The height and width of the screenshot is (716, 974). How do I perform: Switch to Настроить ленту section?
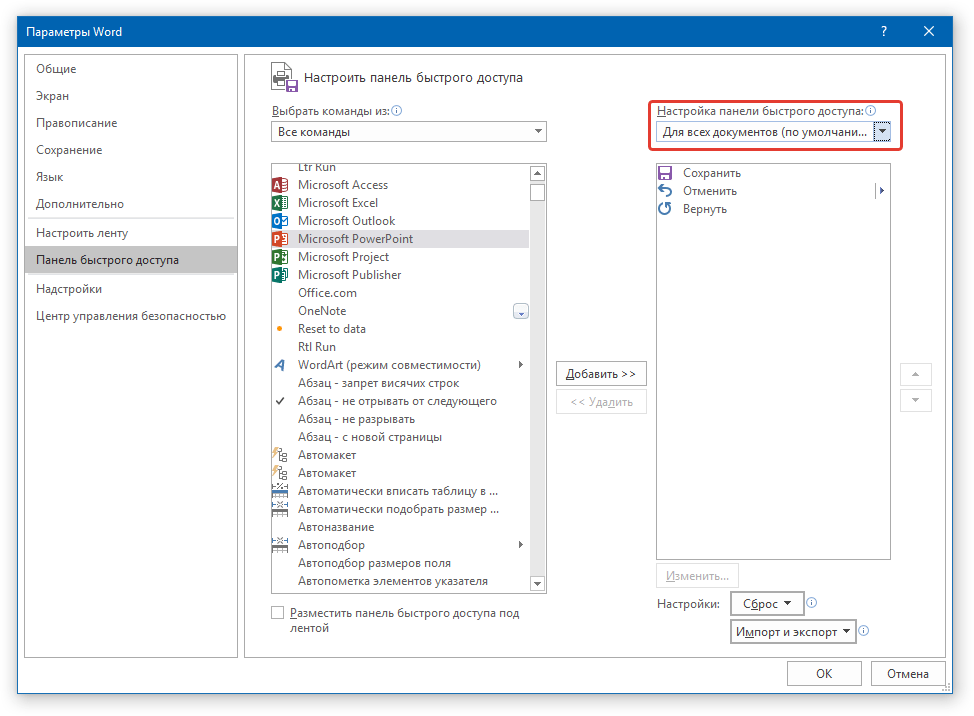click(x=131, y=233)
